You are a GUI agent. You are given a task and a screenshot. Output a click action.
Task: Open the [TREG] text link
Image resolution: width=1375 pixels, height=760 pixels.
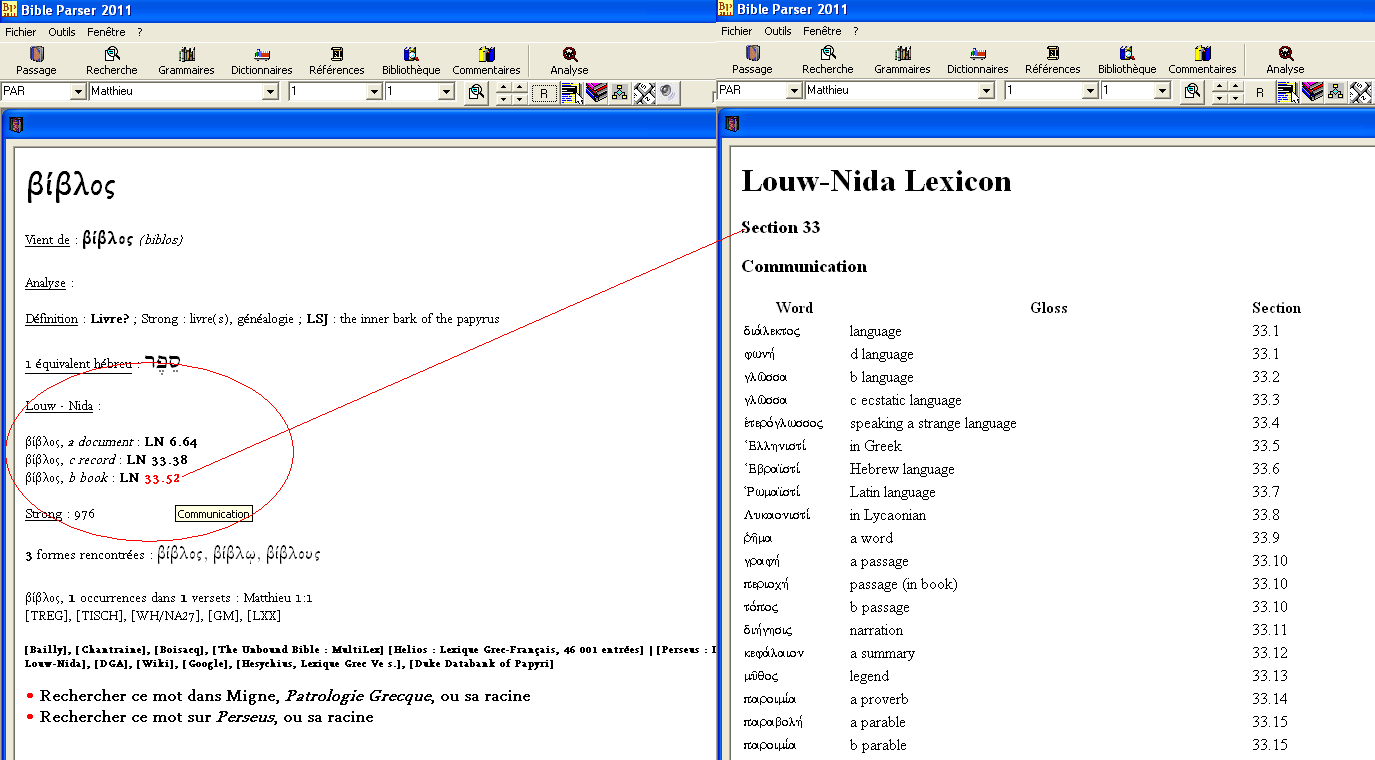coord(46,614)
